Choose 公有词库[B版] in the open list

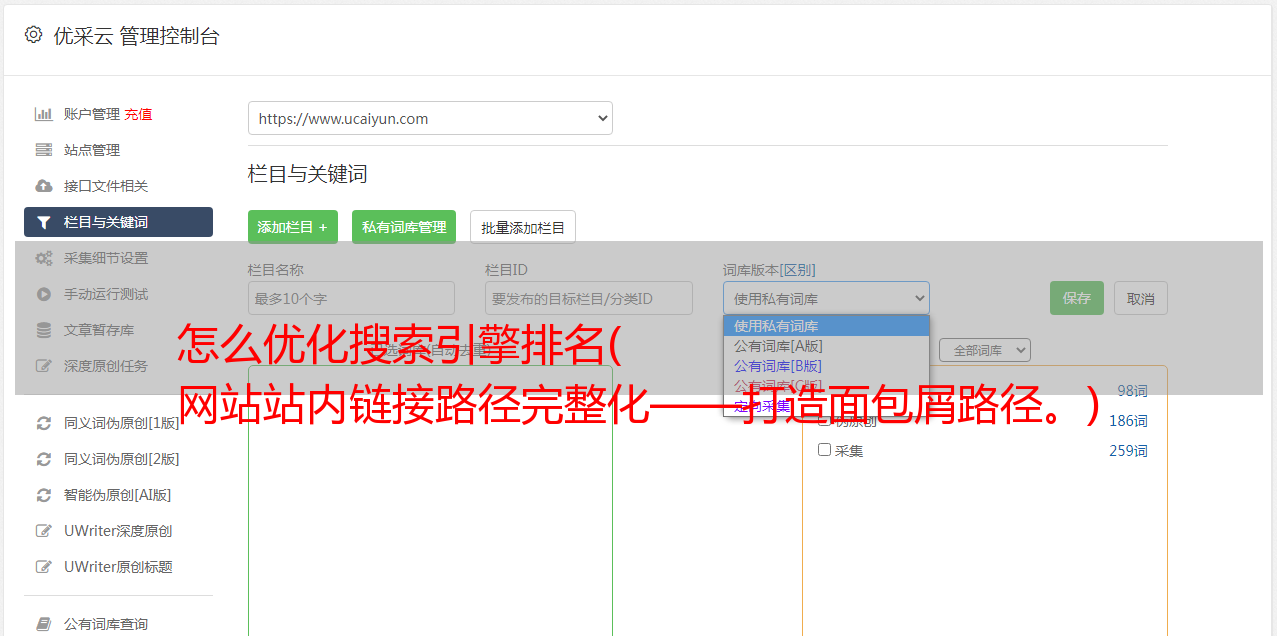point(826,366)
